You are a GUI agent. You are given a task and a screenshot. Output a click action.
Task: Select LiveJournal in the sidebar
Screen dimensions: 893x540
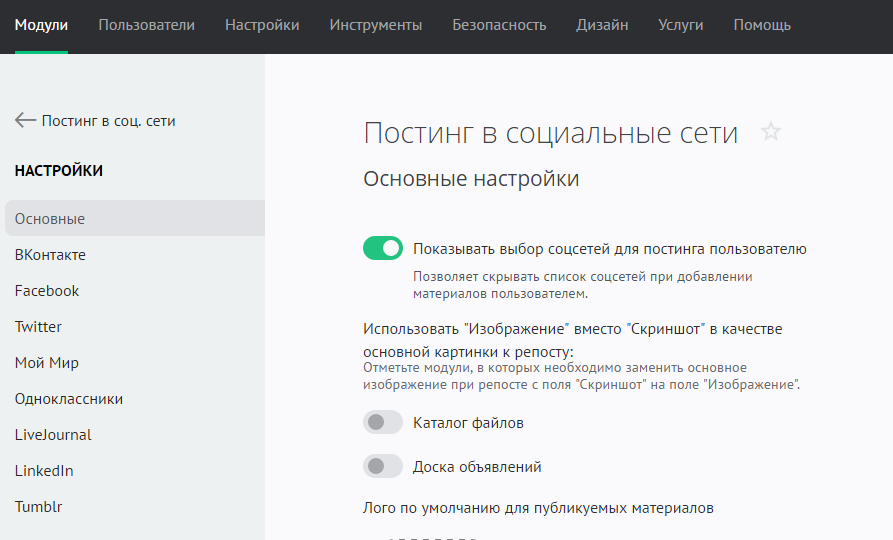(53, 435)
